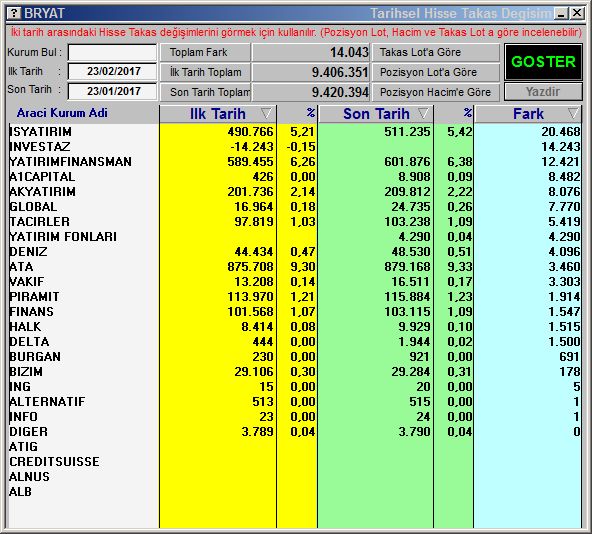Click Son Tarih value 24.735

(x=411, y=207)
